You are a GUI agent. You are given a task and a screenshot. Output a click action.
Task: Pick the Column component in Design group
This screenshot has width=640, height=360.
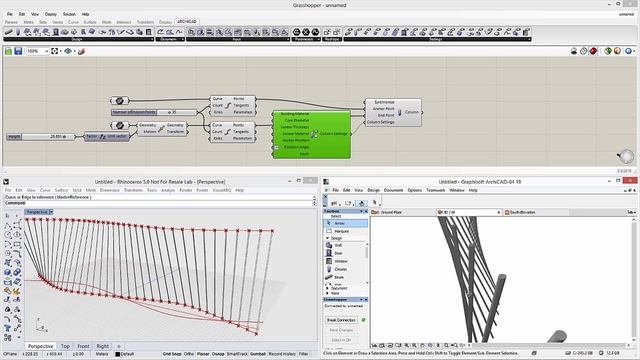tap(18, 32)
